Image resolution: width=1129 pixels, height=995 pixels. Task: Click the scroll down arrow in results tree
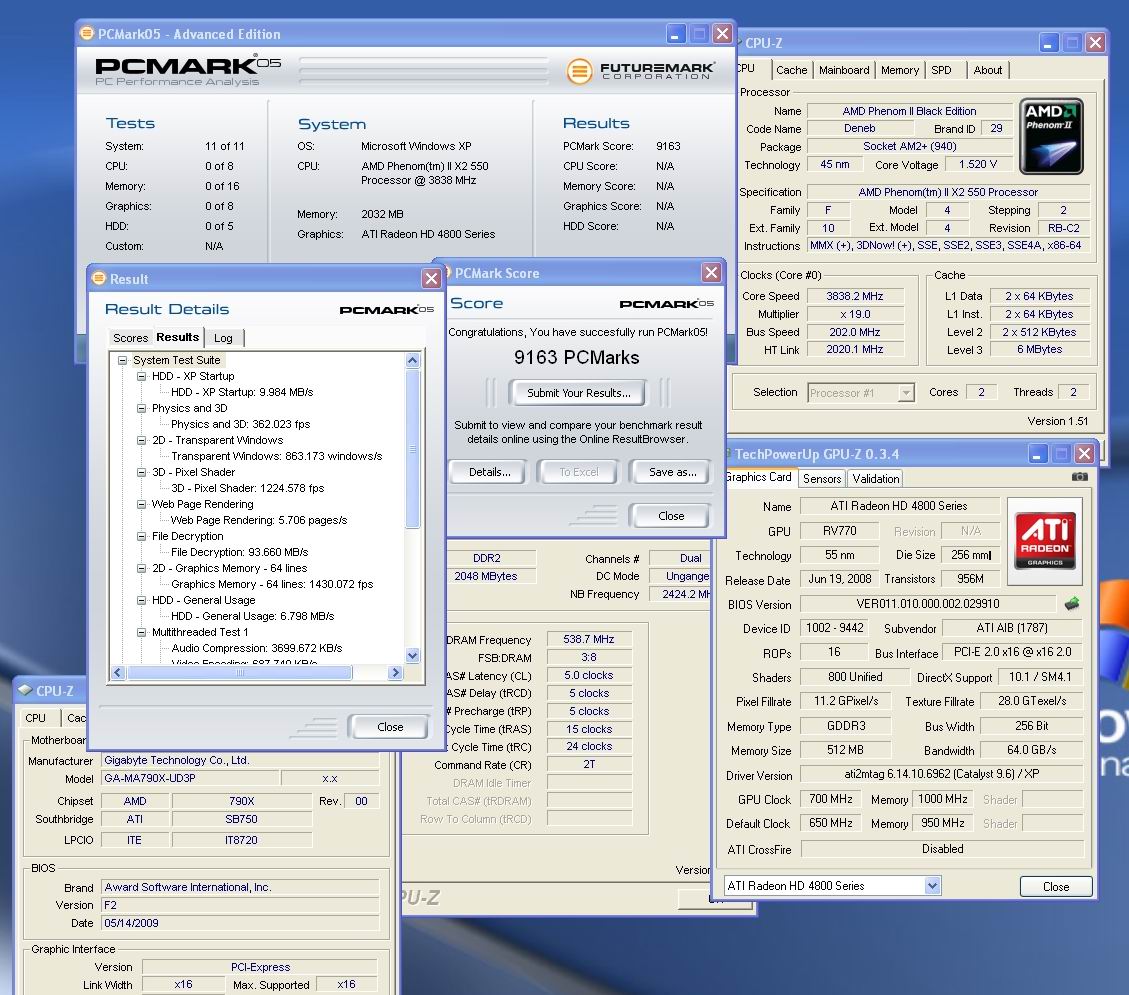click(x=413, y=655)
